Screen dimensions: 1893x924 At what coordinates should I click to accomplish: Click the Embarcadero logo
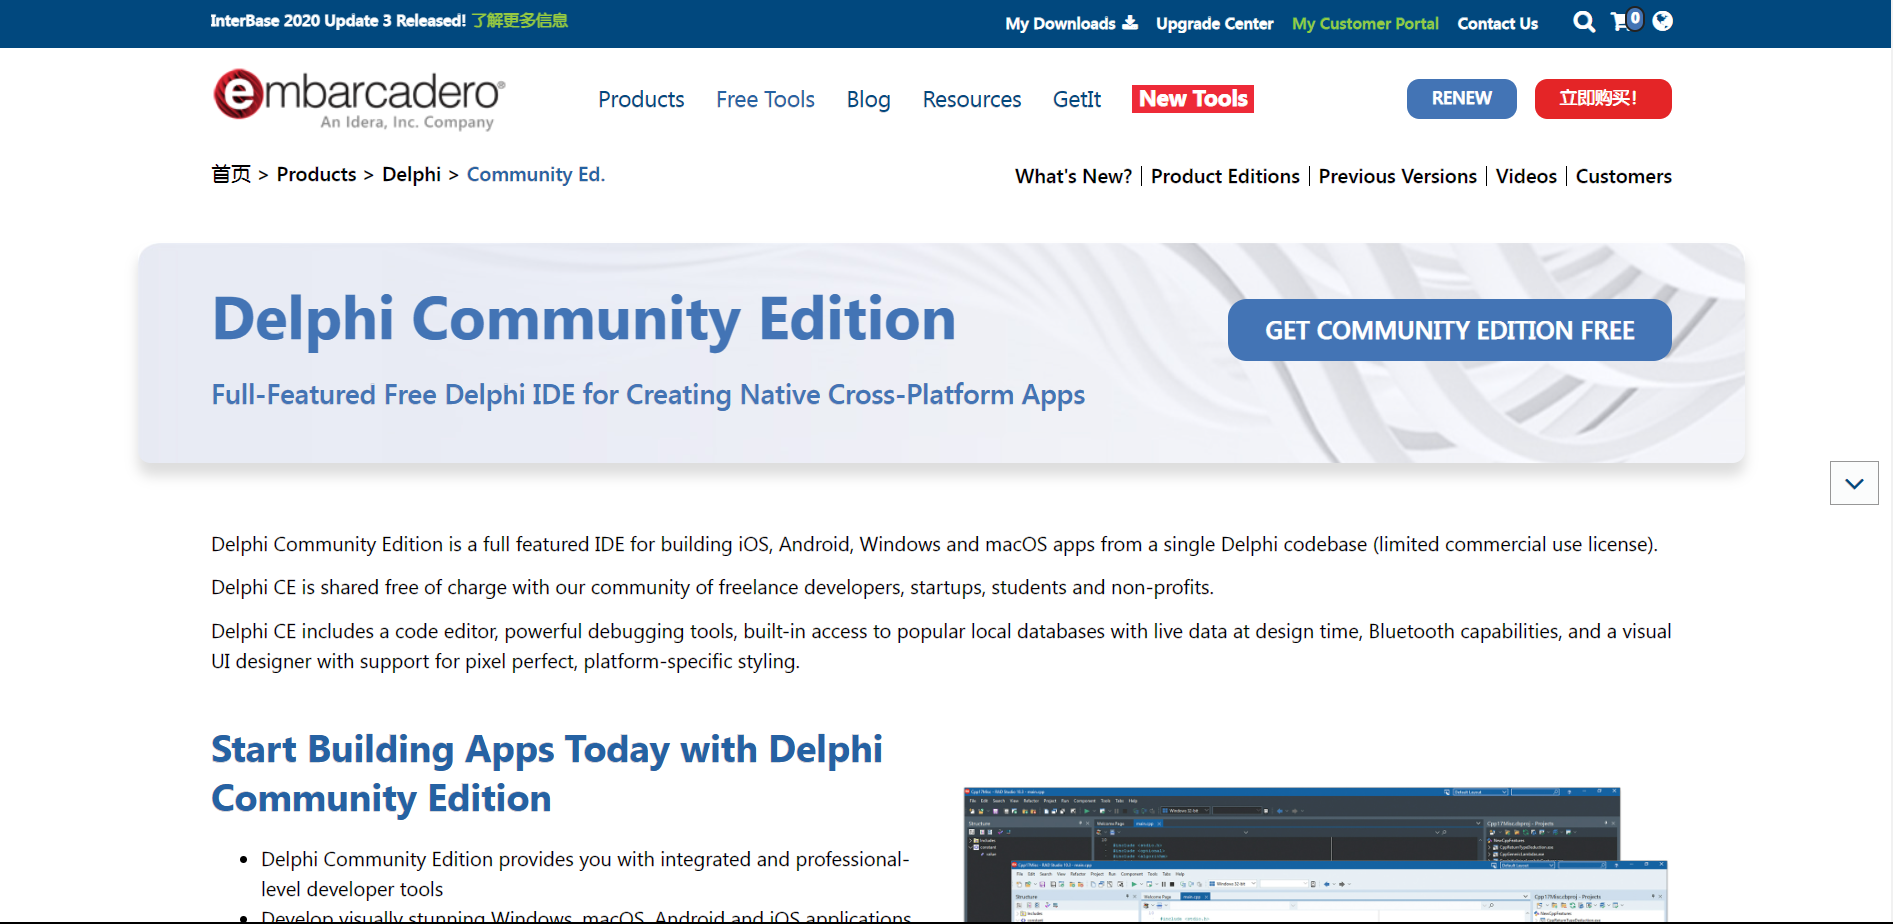[359, 99]
